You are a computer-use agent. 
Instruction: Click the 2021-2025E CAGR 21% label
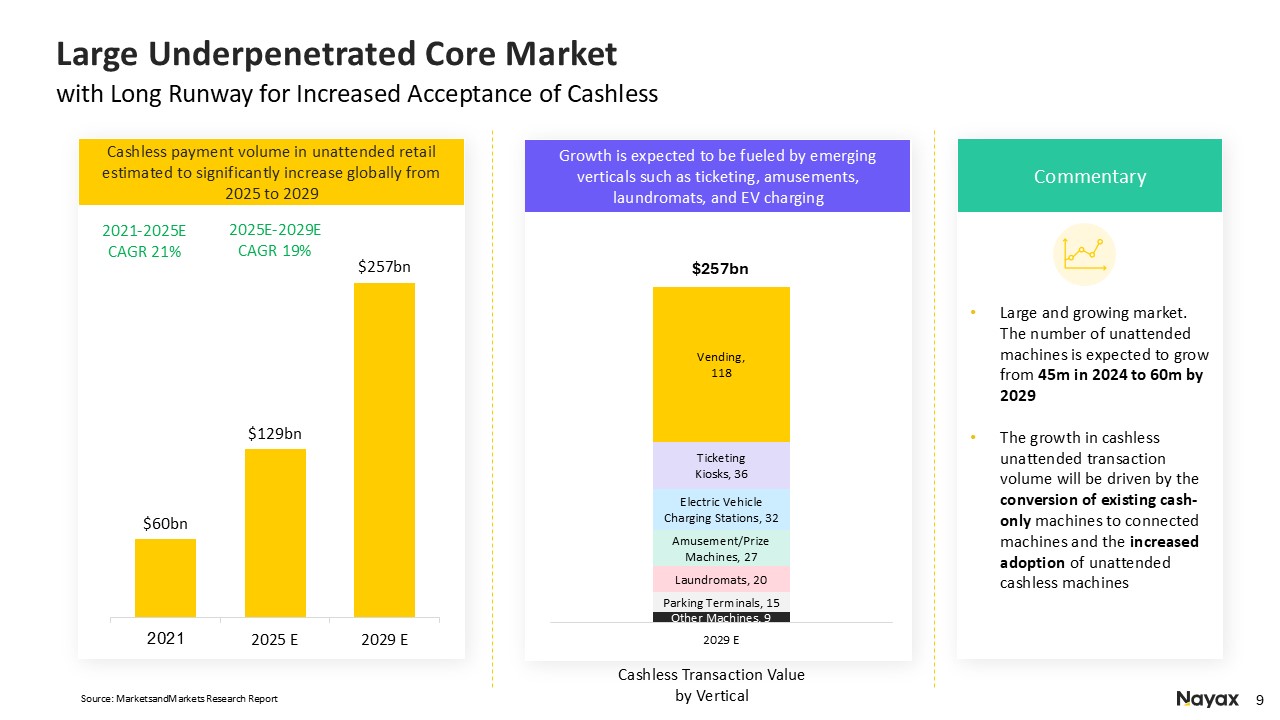tap(144, 241)
